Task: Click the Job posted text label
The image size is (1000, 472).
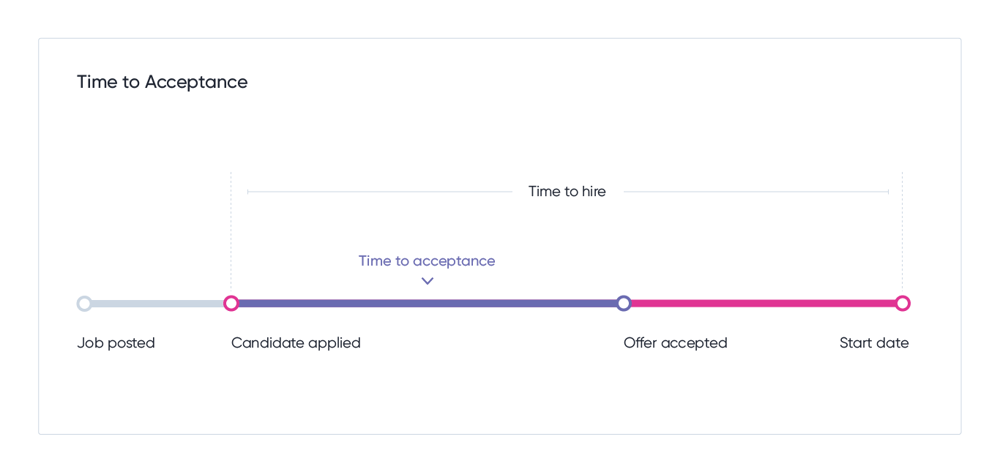Action: point(116,343)
